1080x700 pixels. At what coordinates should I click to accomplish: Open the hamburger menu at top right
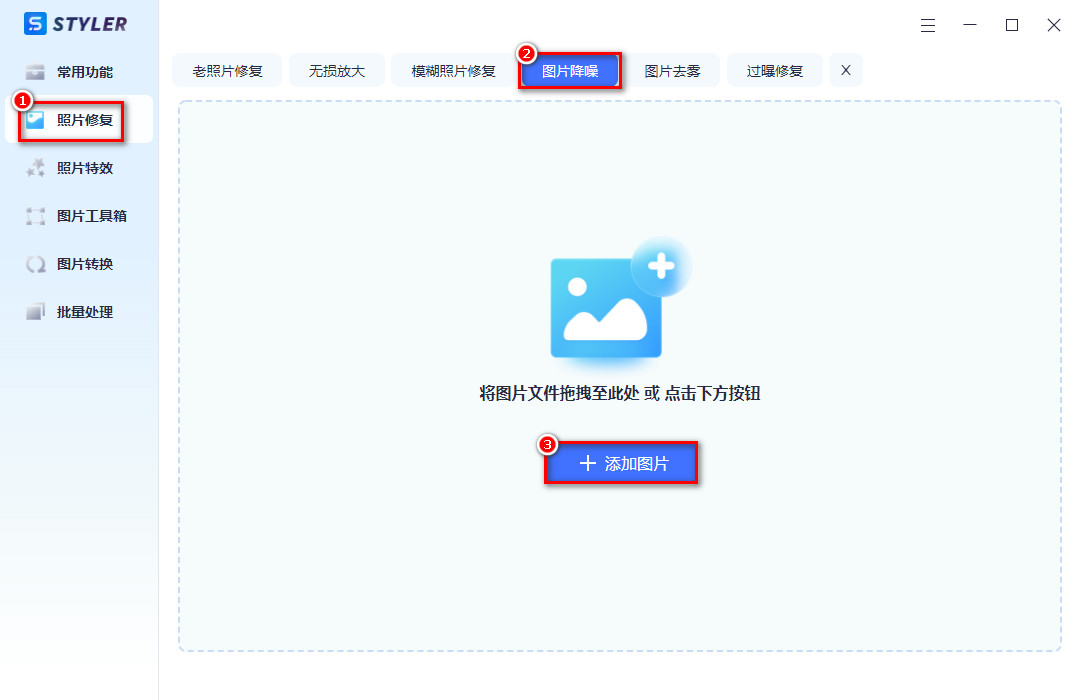click(x=928, y=25)
